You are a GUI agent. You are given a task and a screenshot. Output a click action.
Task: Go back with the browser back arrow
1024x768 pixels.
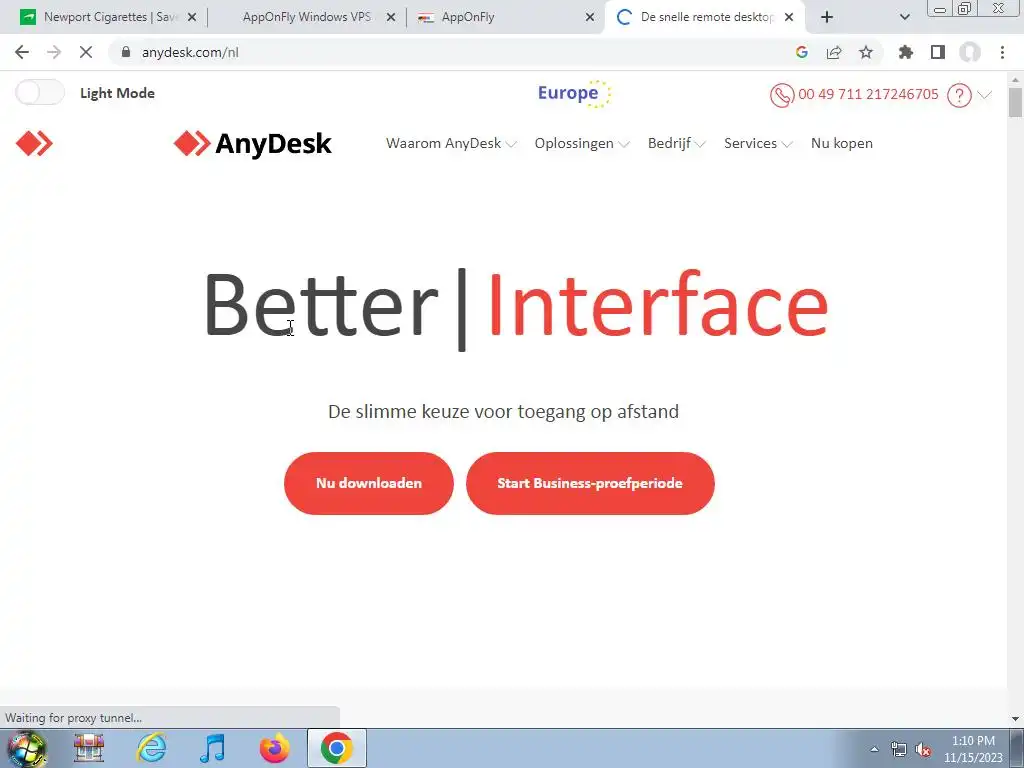[22, 52]
